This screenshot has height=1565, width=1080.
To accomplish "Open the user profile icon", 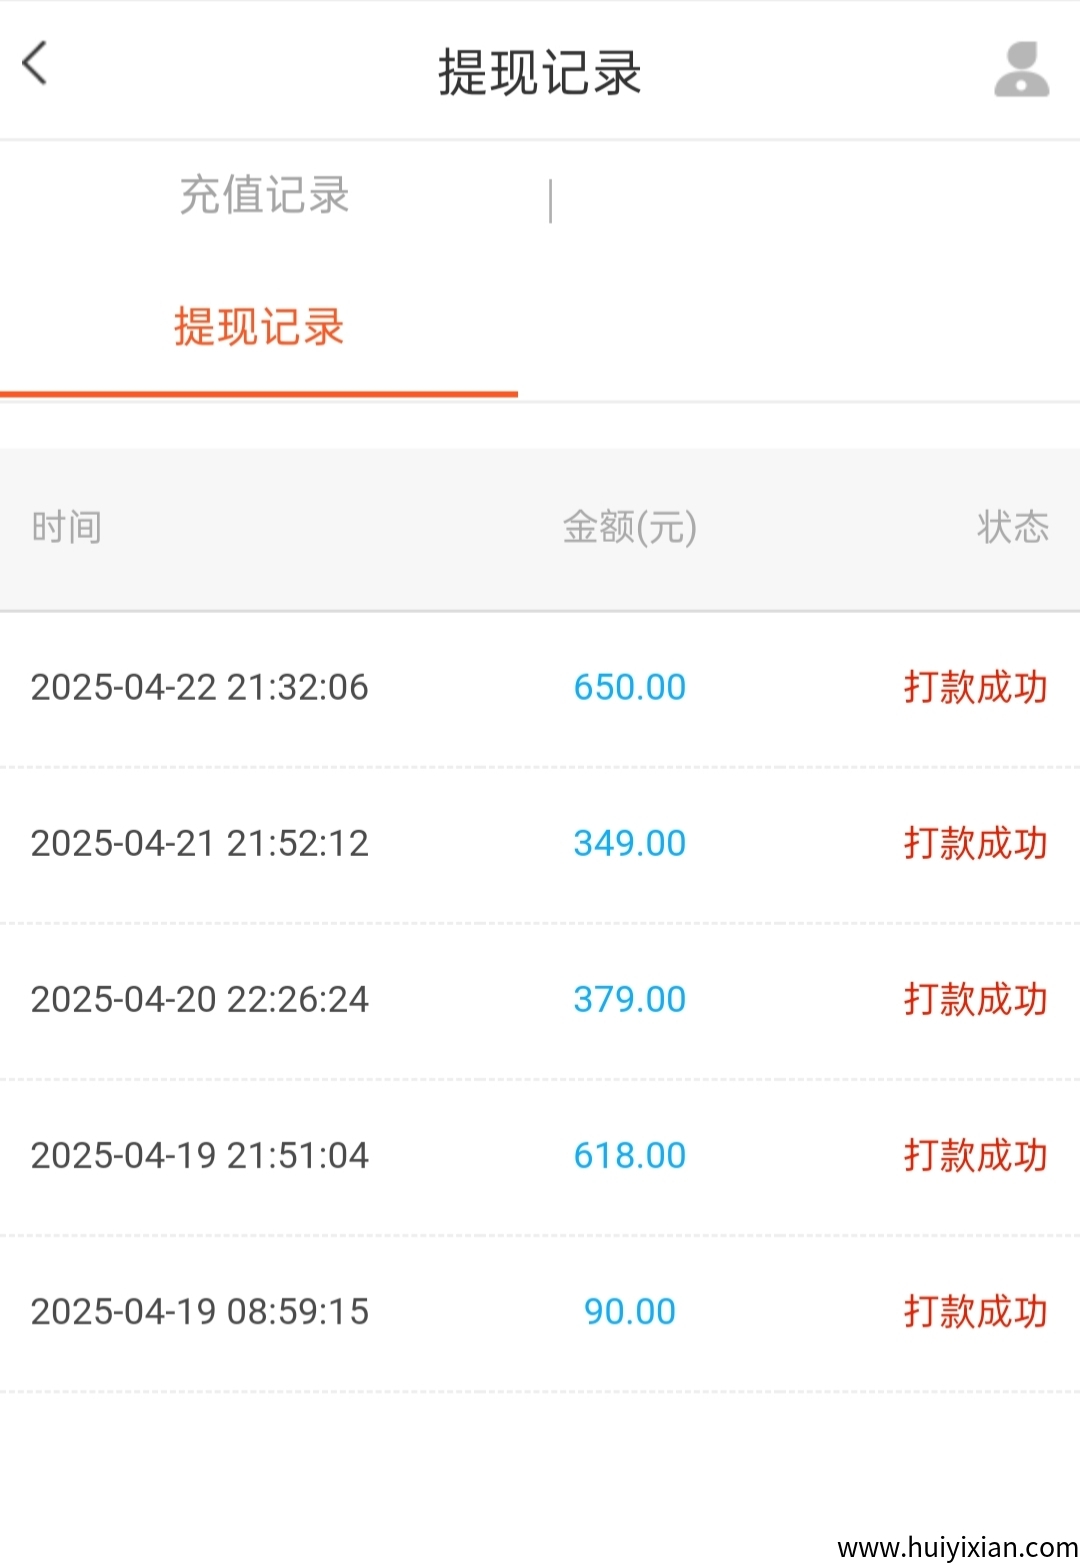I will 1021,70.
